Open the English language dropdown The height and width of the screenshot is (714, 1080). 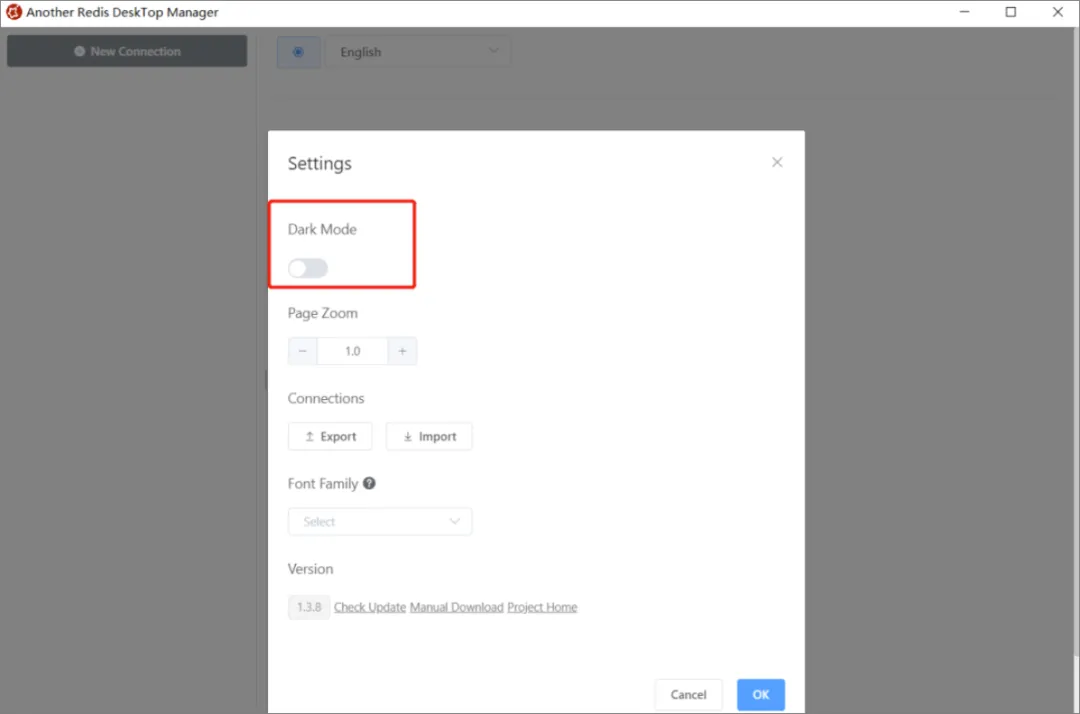[418, 52]
